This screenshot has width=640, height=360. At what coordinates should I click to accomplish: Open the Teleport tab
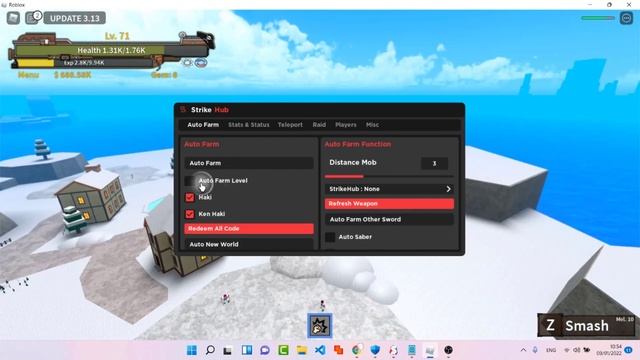point(290,125)
